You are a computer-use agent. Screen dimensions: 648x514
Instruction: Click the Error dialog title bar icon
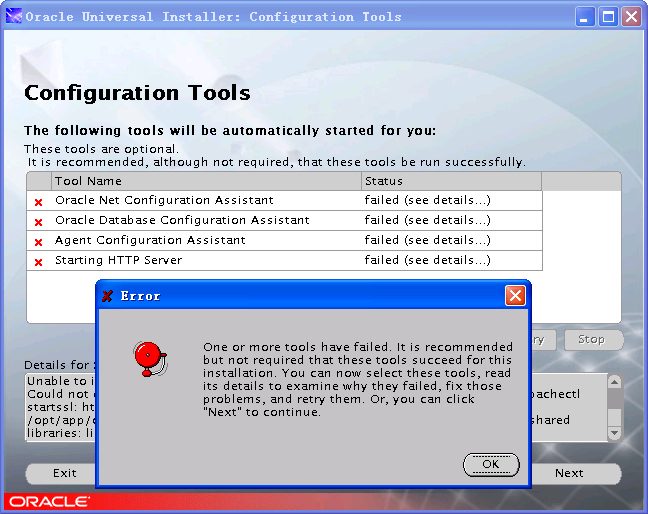point(108,296)
